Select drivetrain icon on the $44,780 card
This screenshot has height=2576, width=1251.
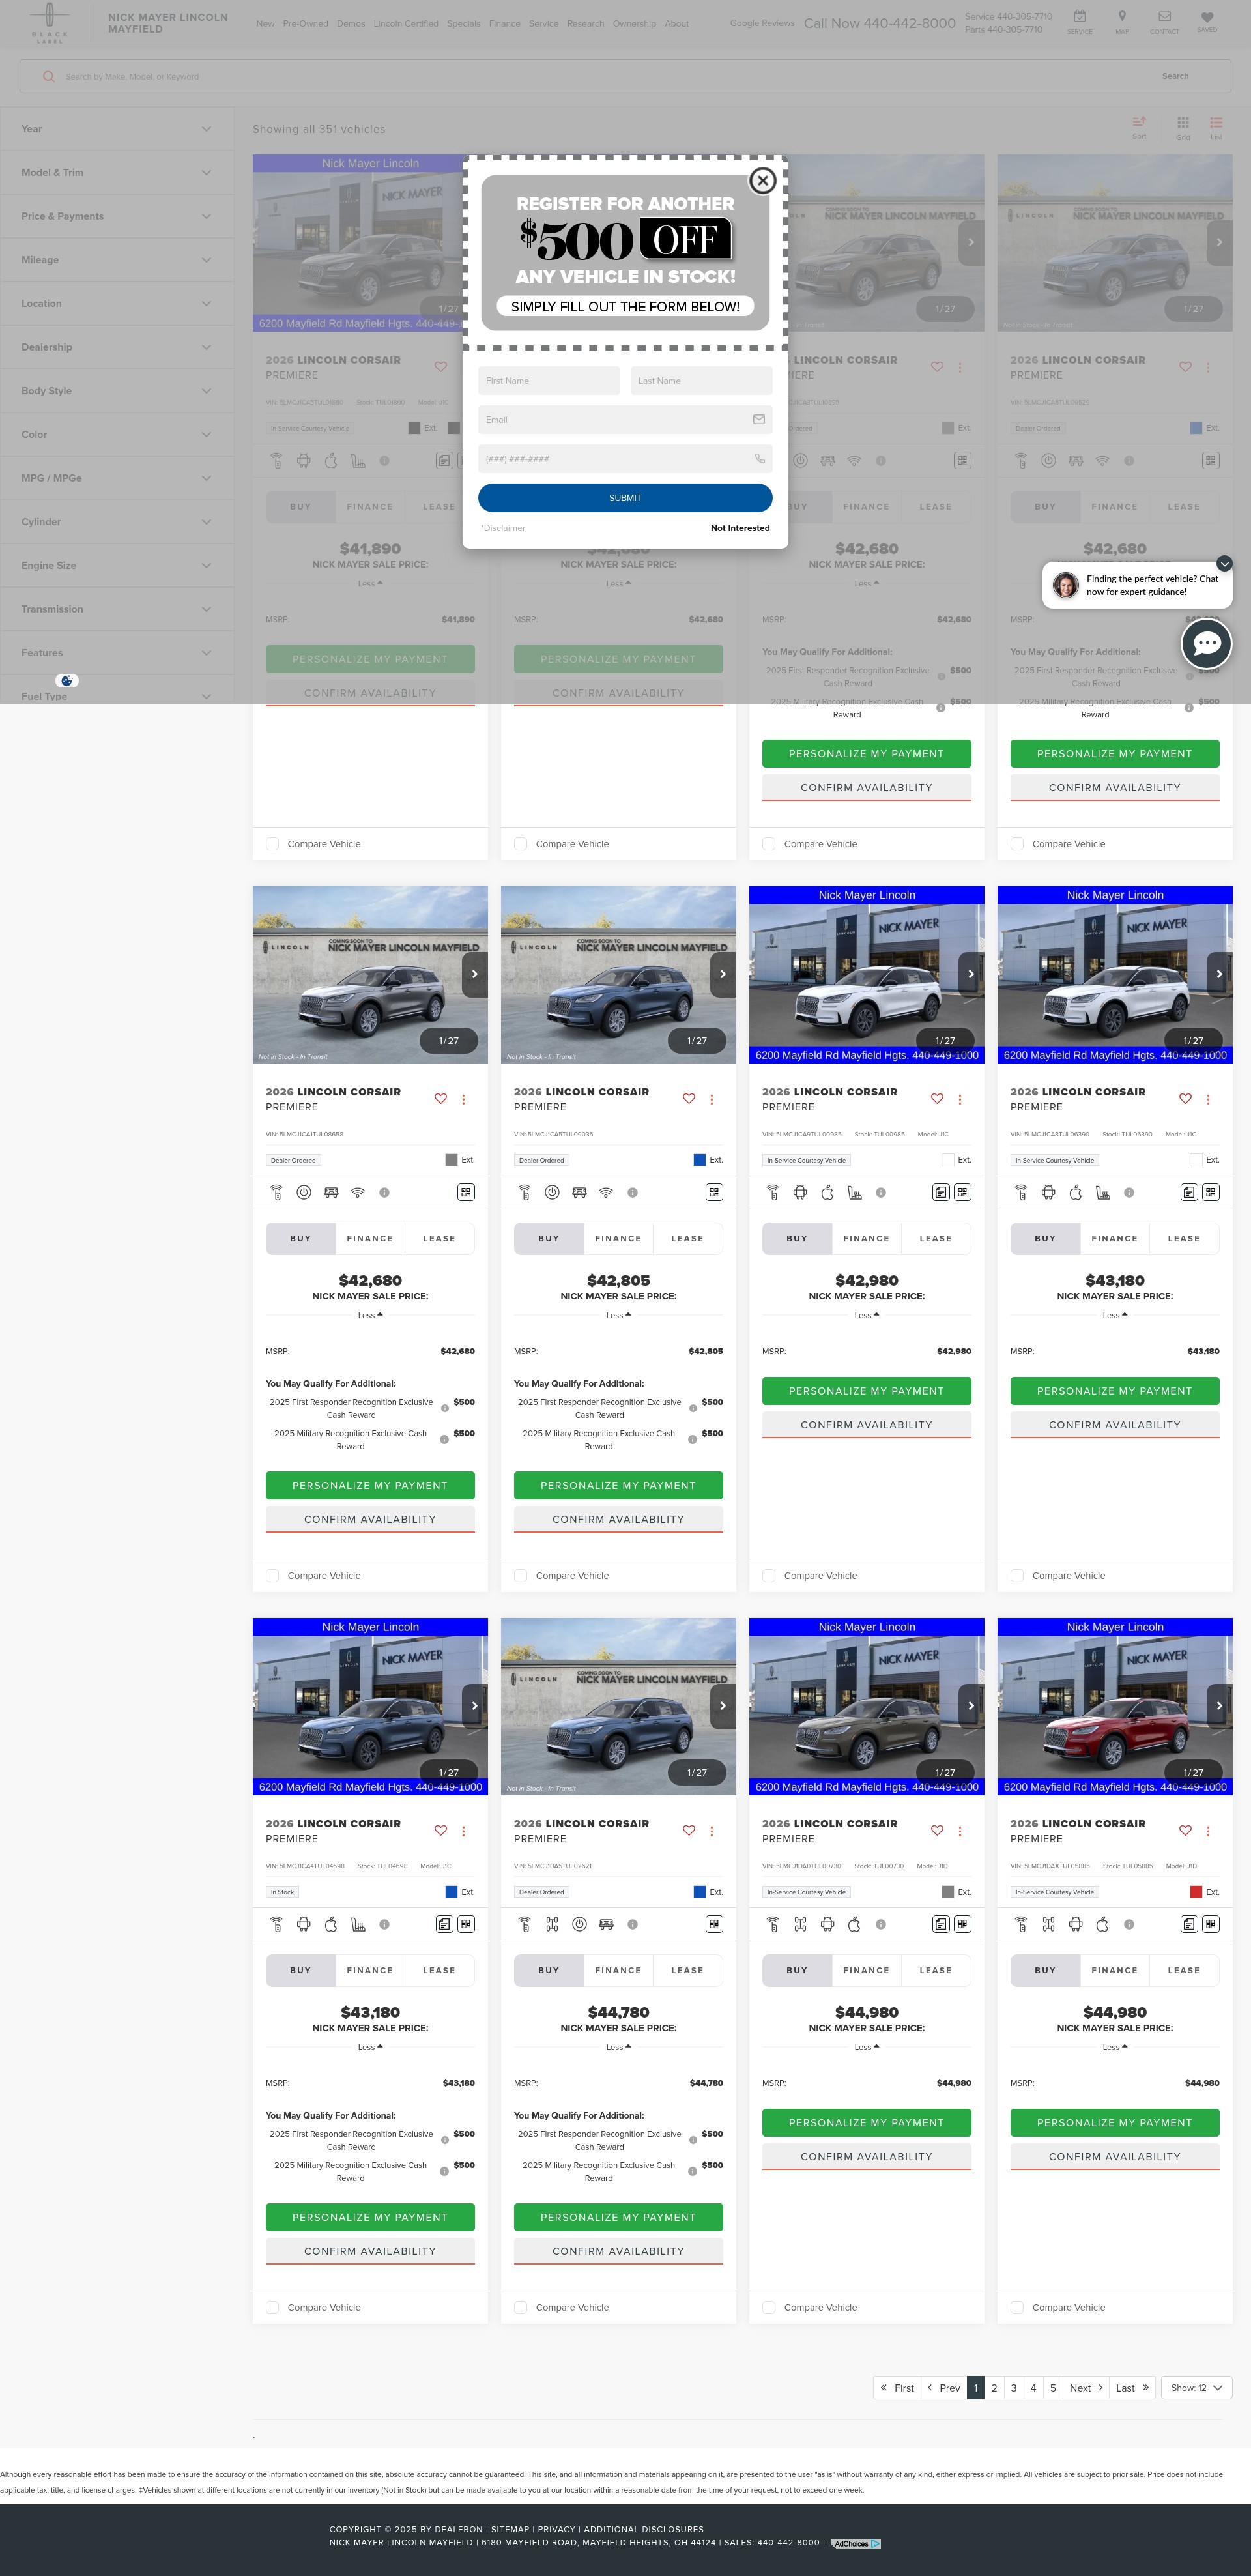552,1924
